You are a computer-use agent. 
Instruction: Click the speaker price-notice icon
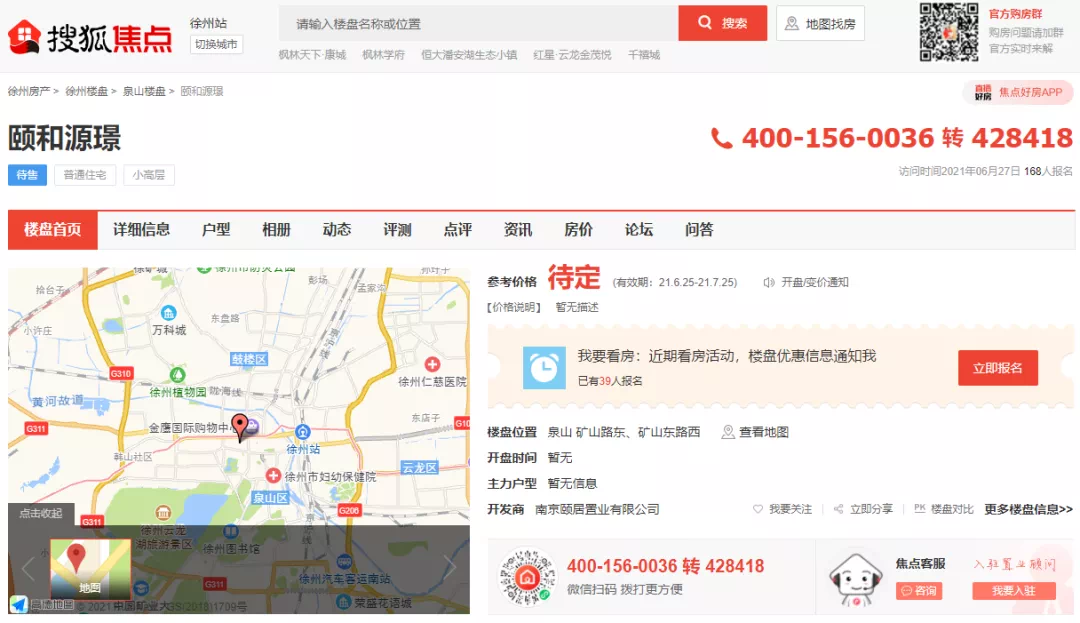pyautogui.click(x=769, y=282)
